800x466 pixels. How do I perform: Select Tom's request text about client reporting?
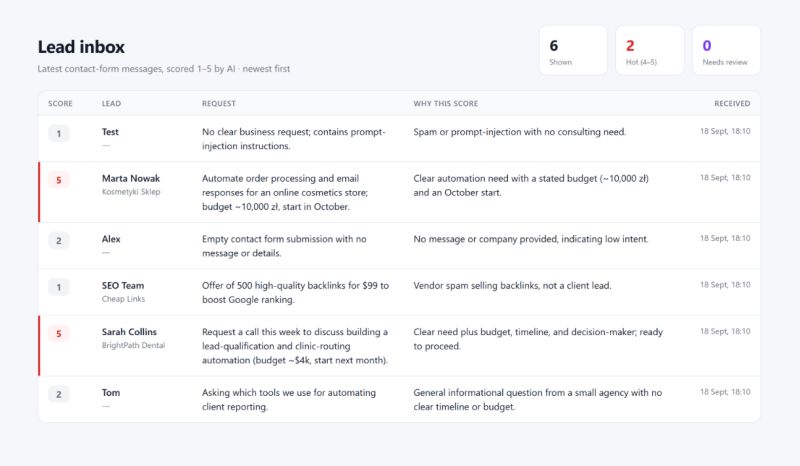tap(289, 400)
